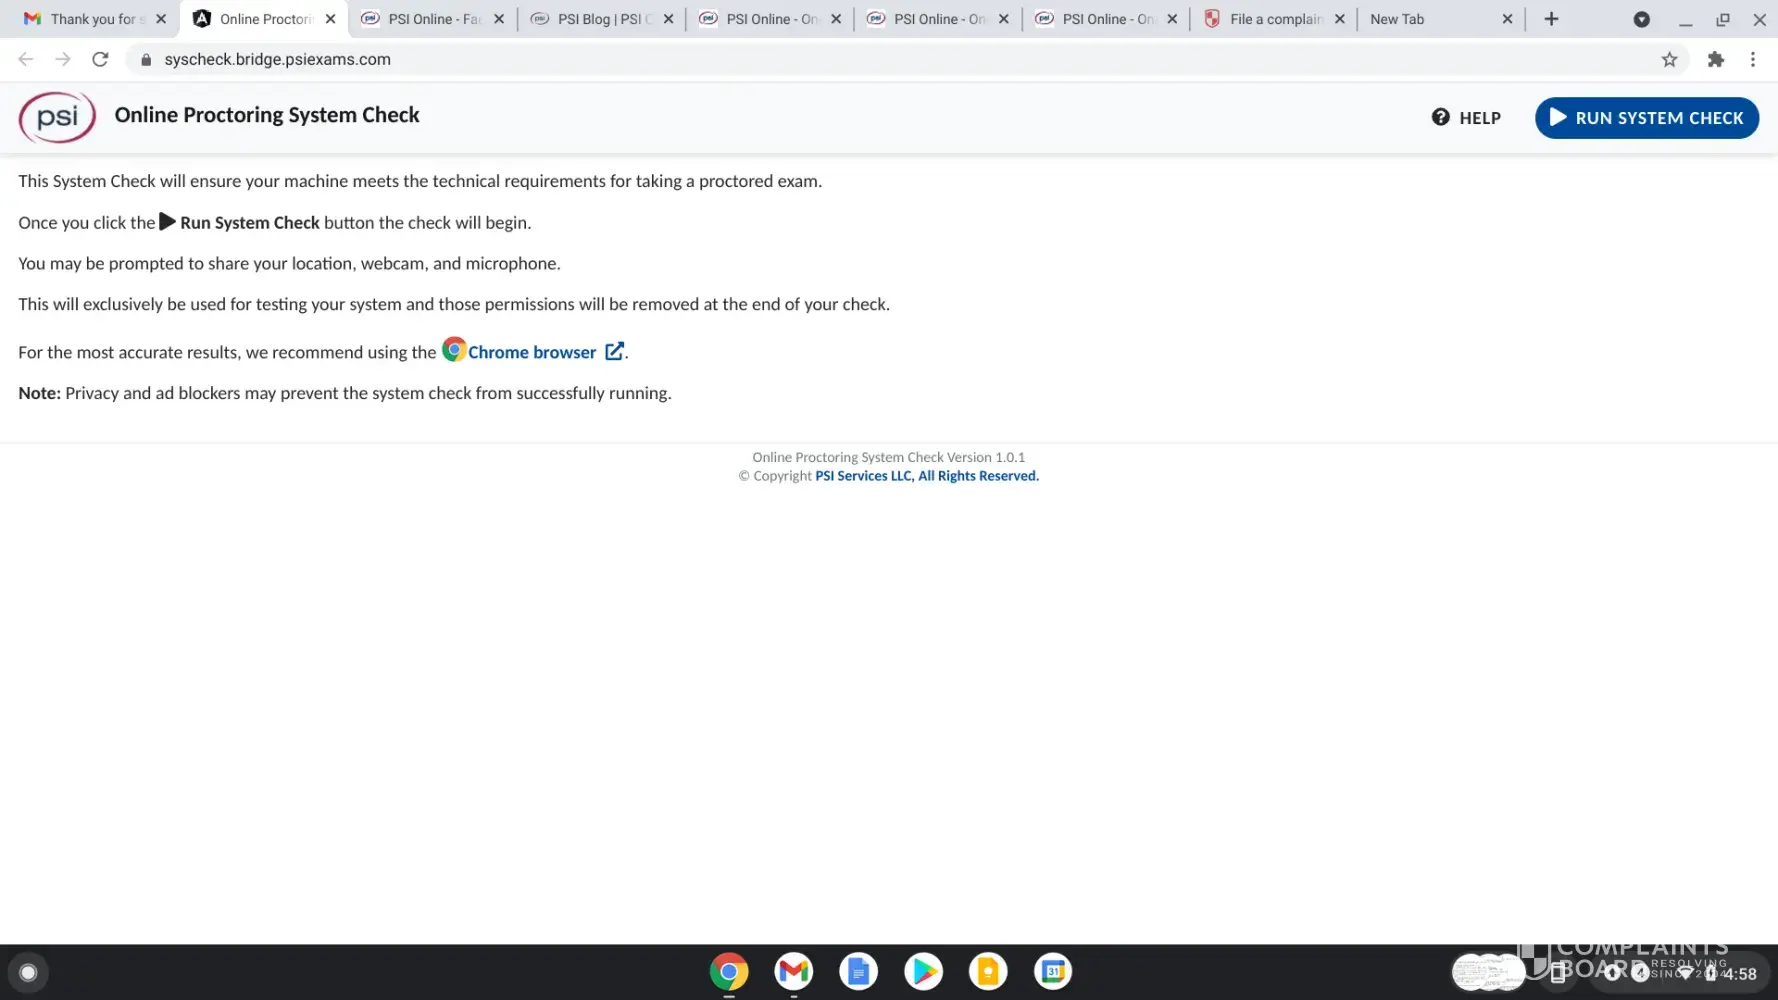Restore down the Chrome window
Image resolution: width=1778 pixels, height=1000 pixels.
[x=1723, y=19]
